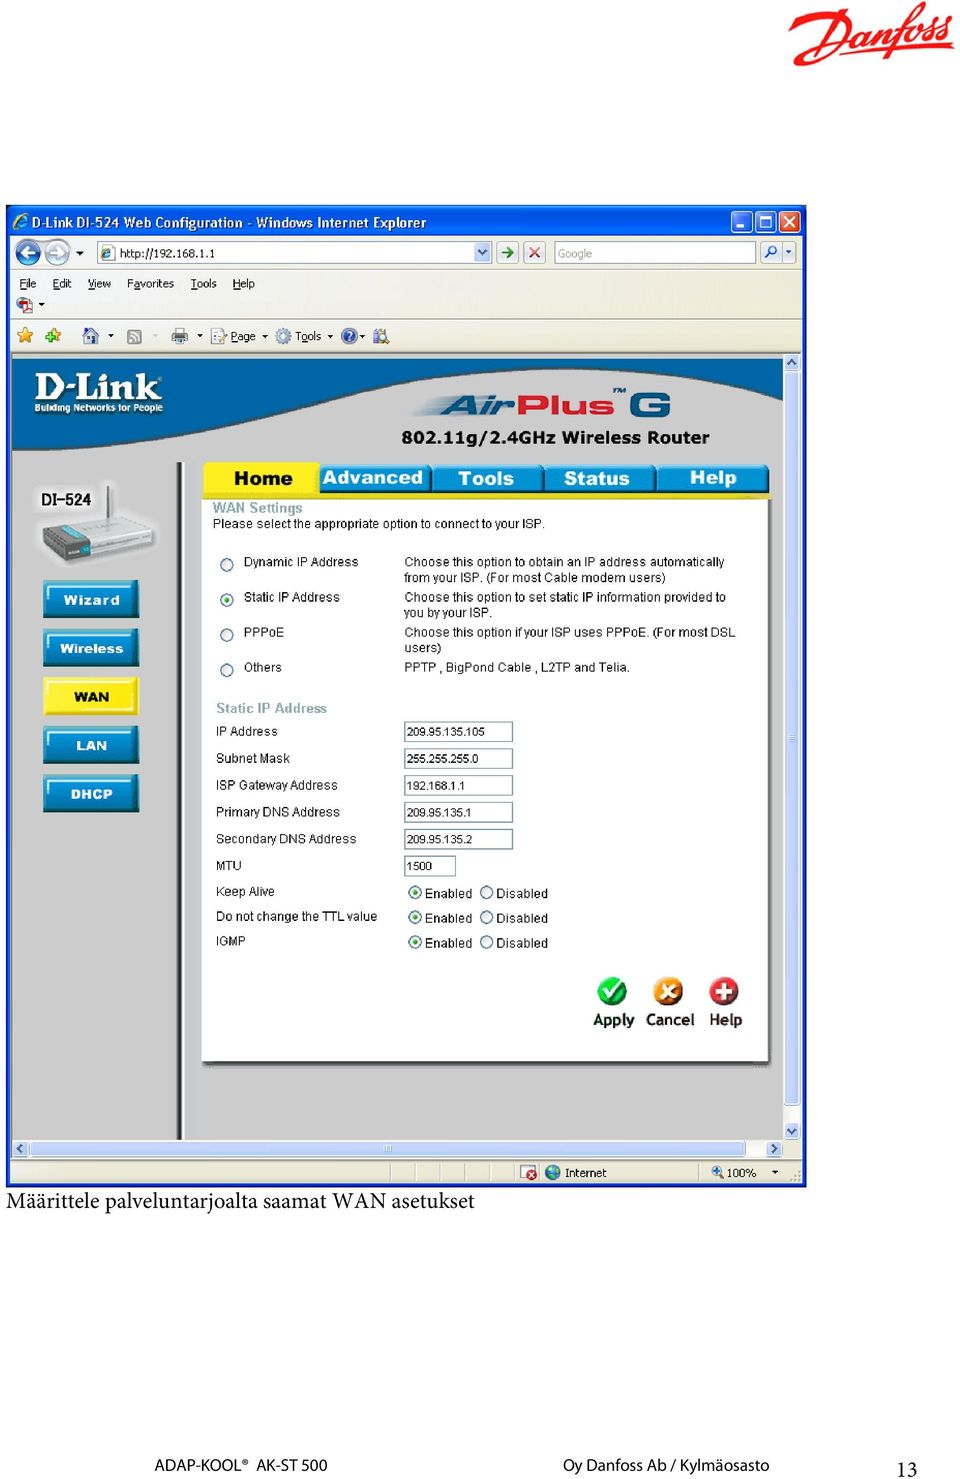Click the horizontal scrollbar thumb

(x=387, y=1149)
